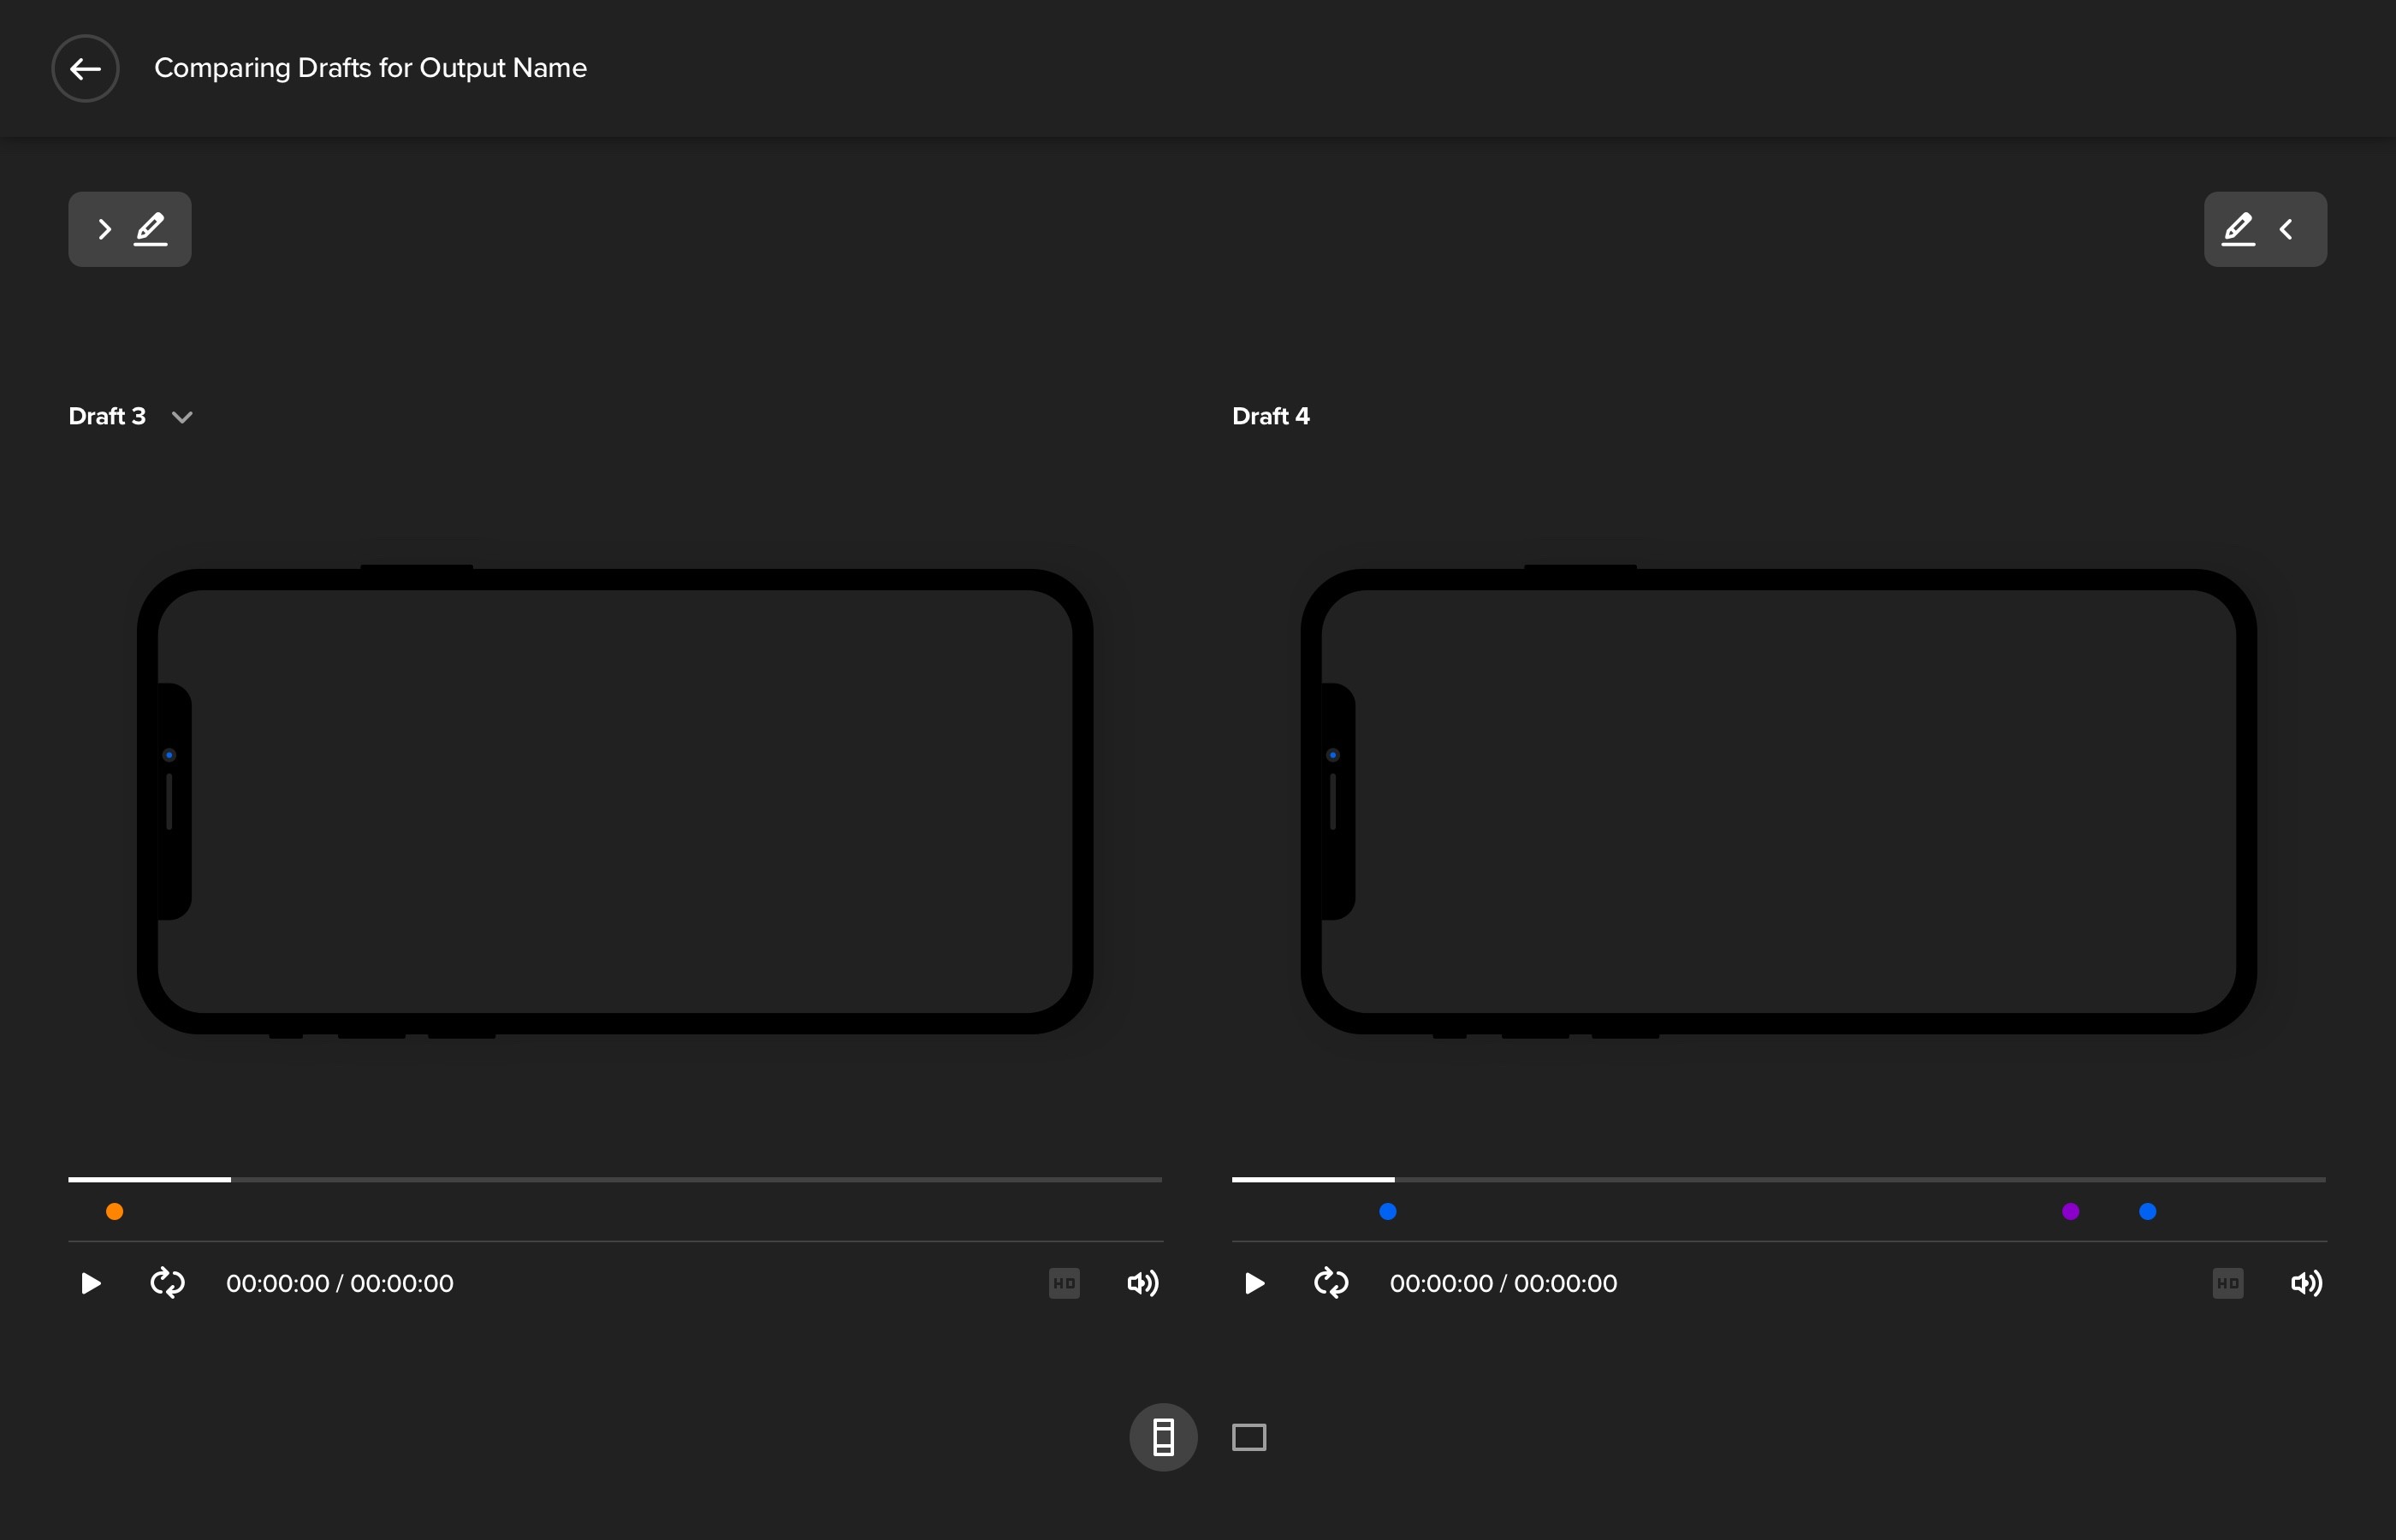
Task: Jump to purple marker on Draft 4 timeline
Action: coord(2071,1211)
